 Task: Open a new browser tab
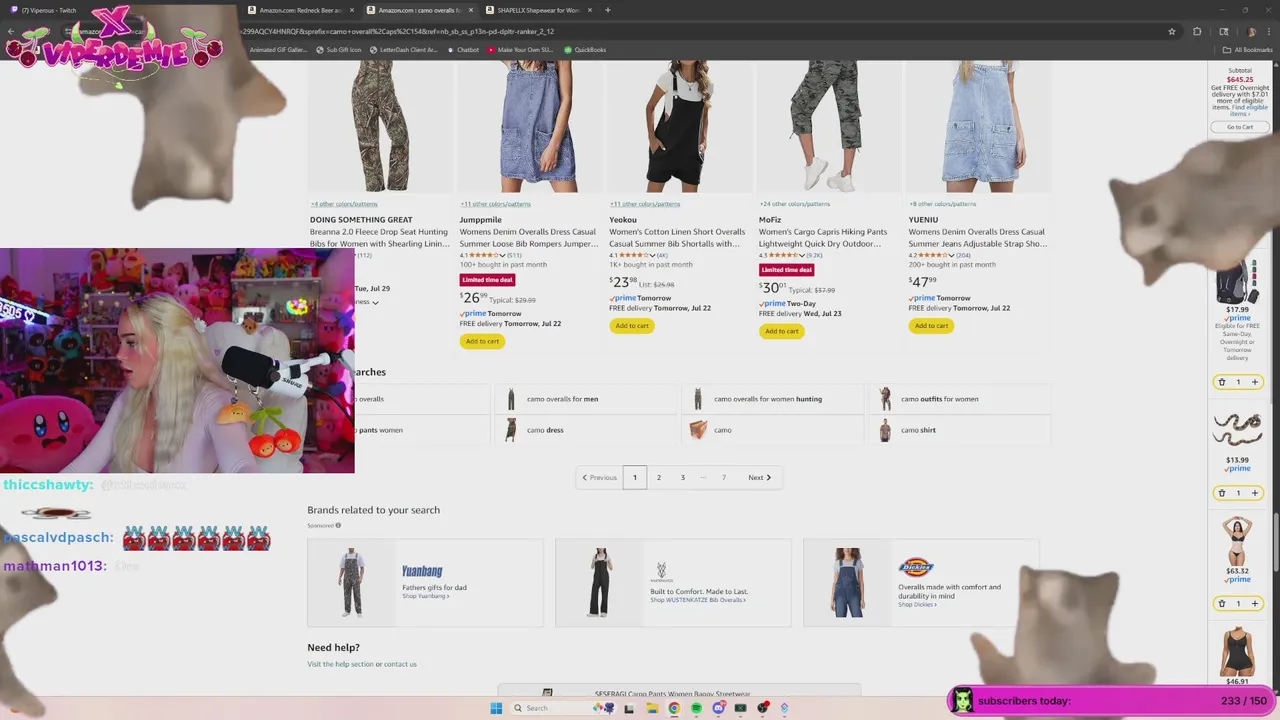(x=607, y=10)
